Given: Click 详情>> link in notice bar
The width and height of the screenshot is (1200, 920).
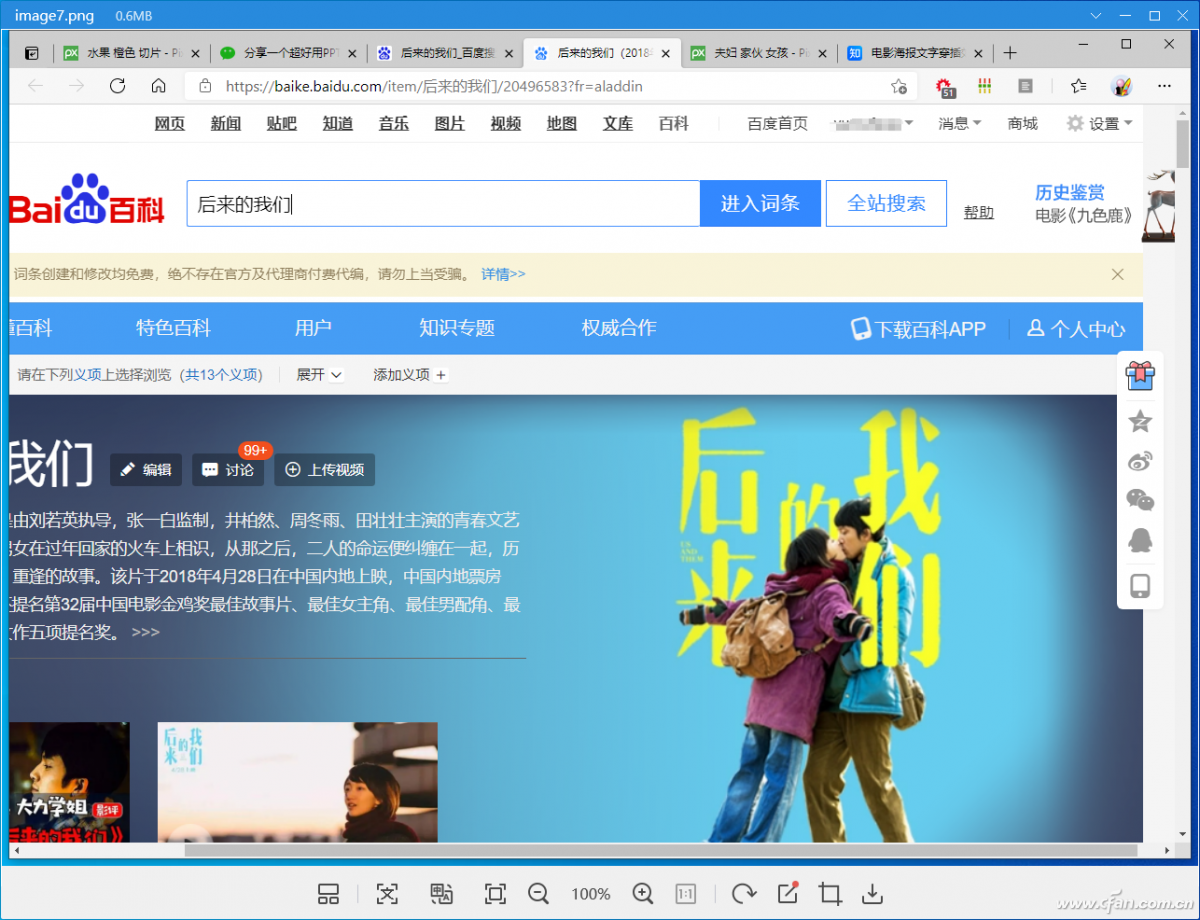Looking at the screenshot, I should (x=503, y=274).
